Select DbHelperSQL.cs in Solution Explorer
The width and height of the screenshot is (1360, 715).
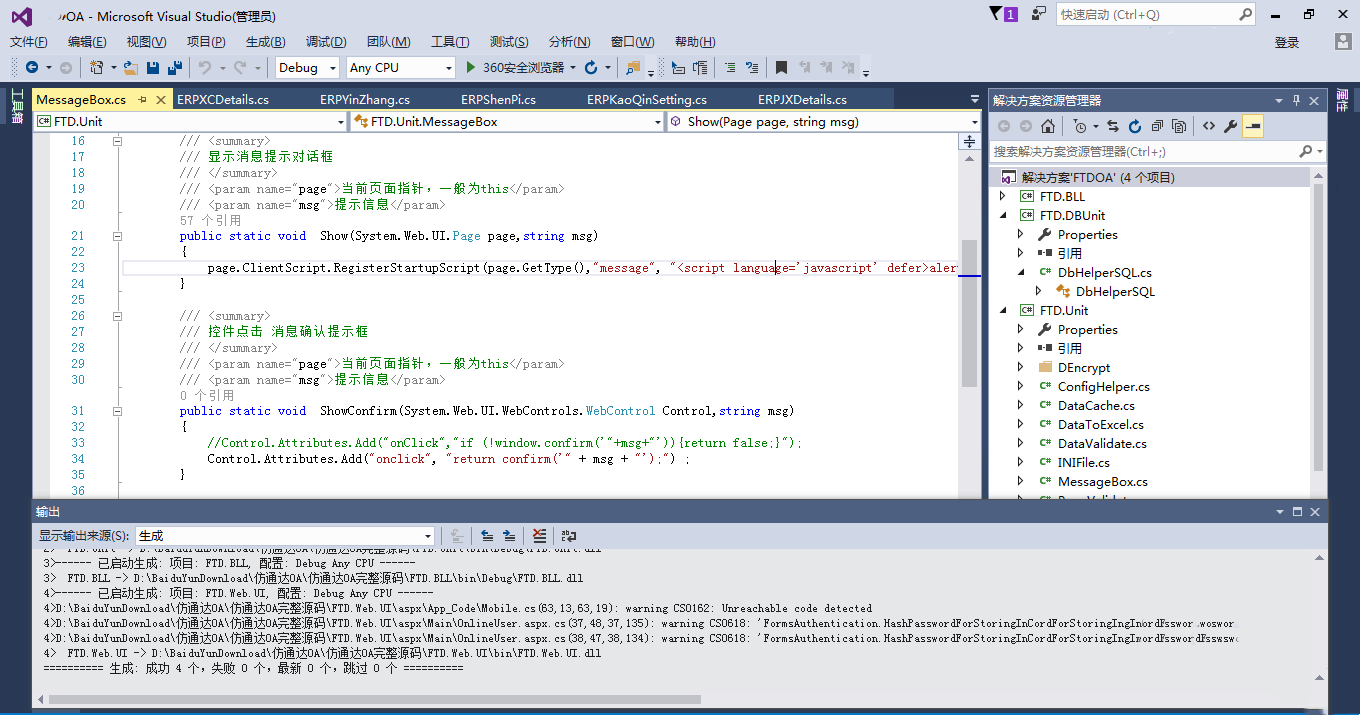tap(1104, 273)
